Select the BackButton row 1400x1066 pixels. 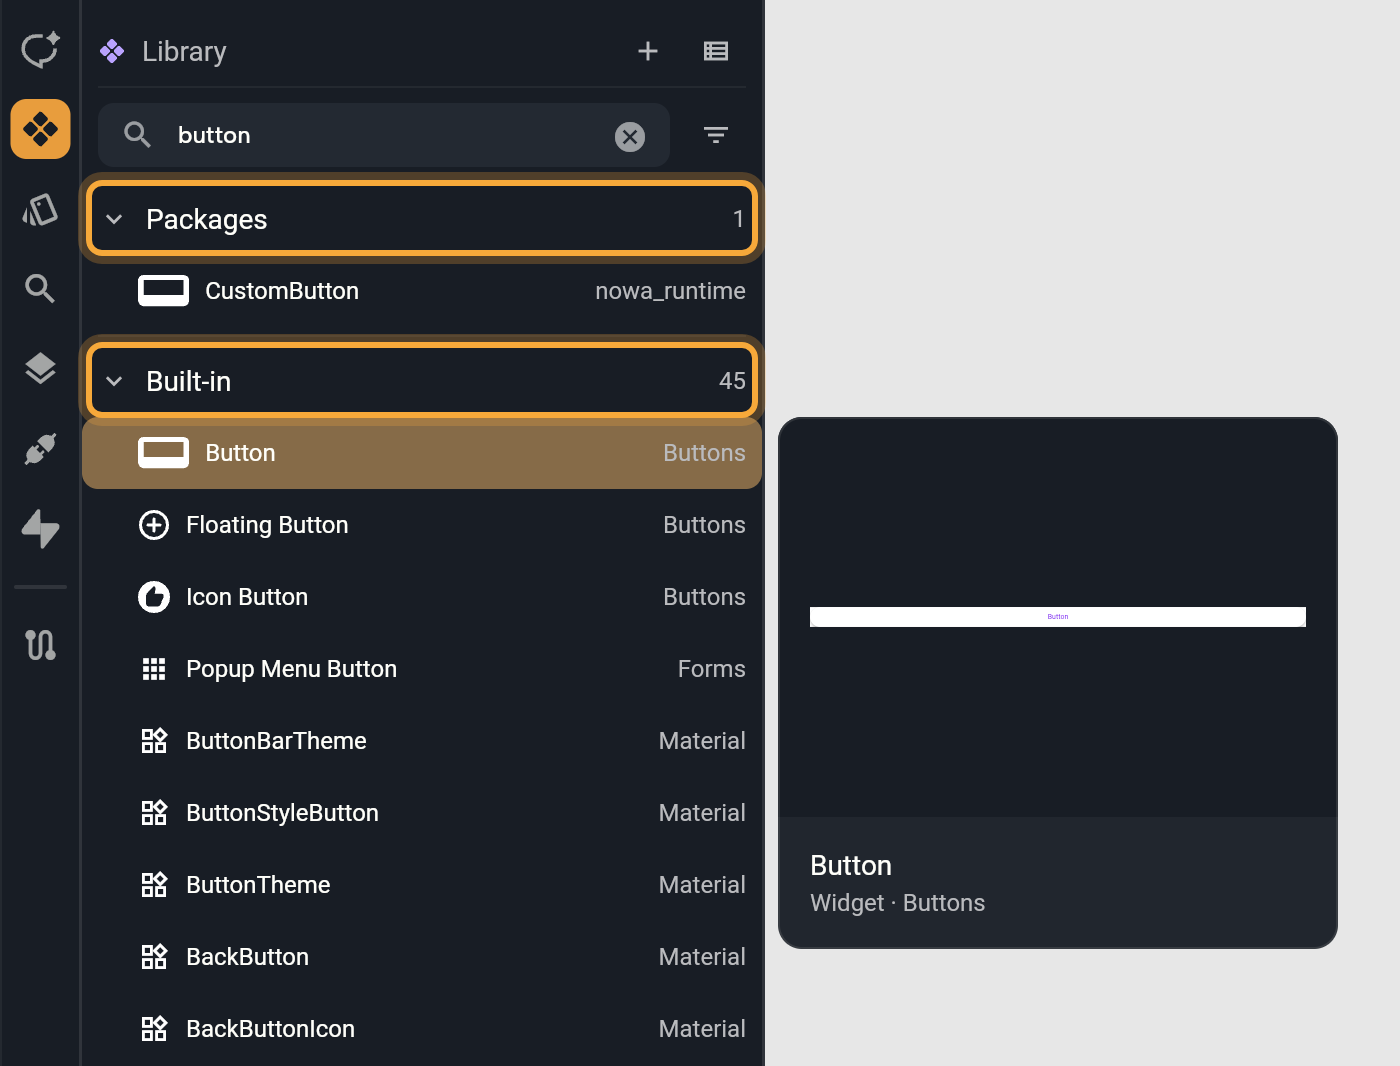pos(422,957)
